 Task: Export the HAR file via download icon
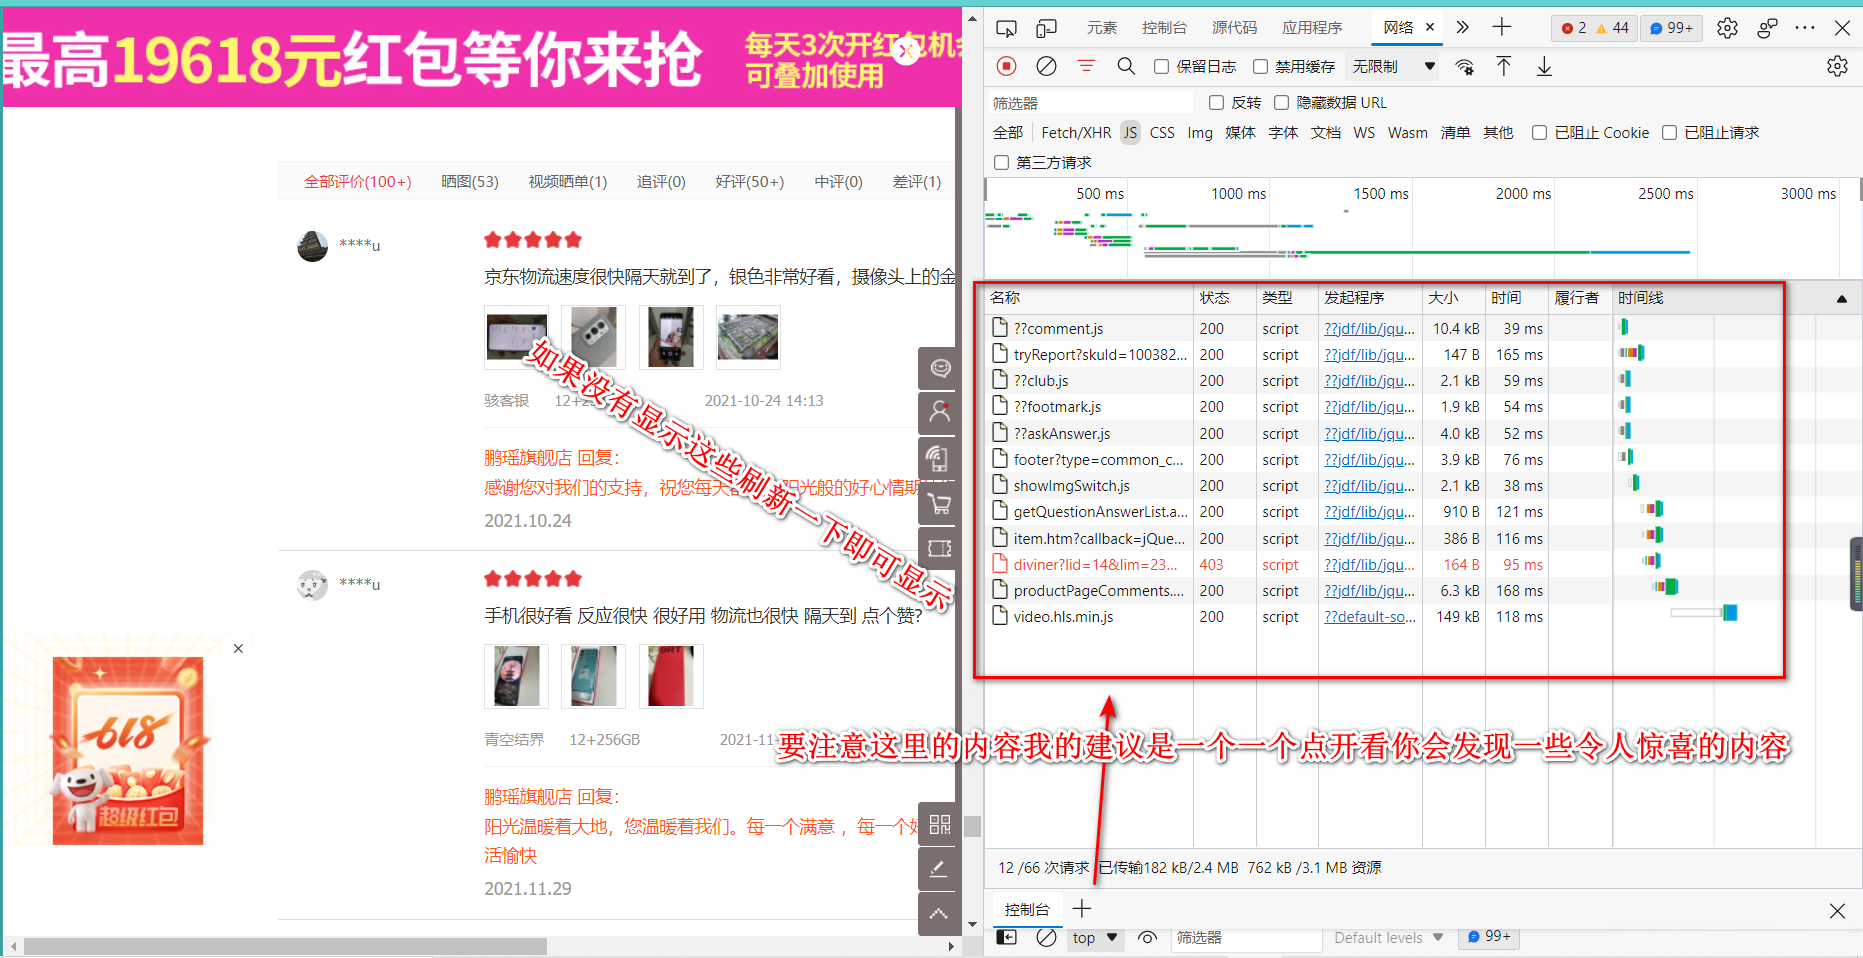[1544, 66]
